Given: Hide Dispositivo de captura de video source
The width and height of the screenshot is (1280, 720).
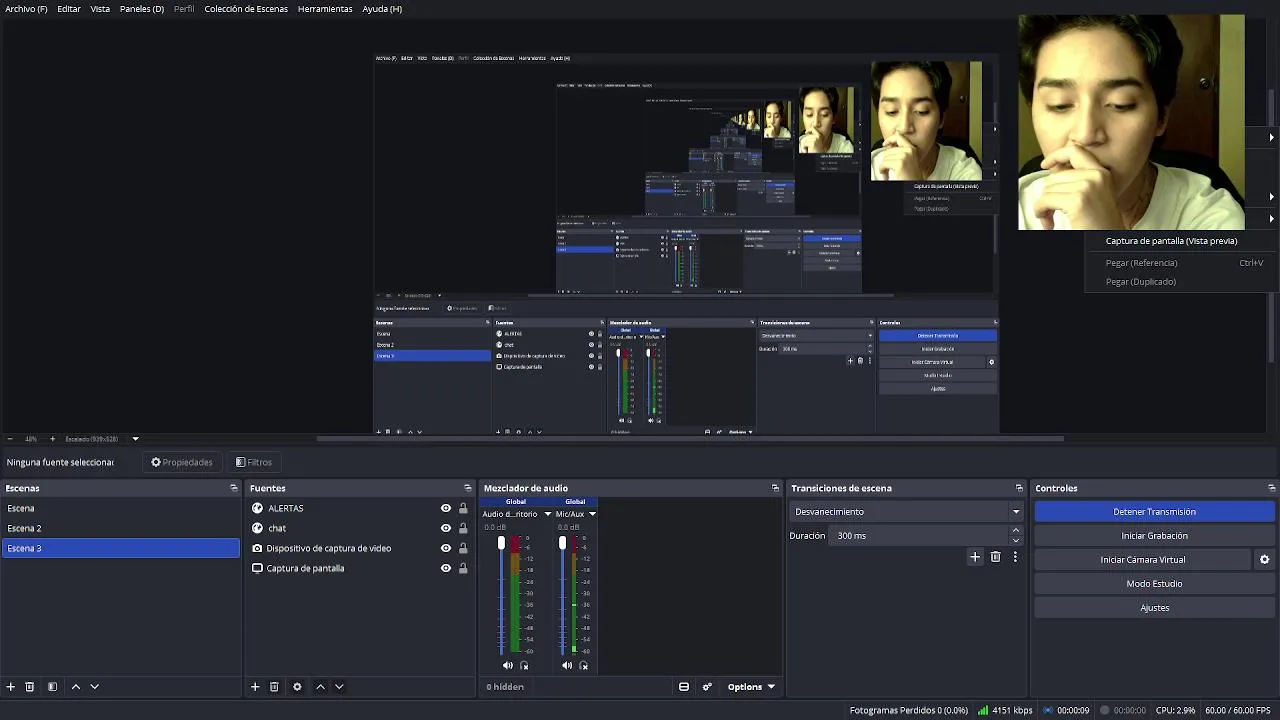Looking at the screenshot, I should 446,548.
